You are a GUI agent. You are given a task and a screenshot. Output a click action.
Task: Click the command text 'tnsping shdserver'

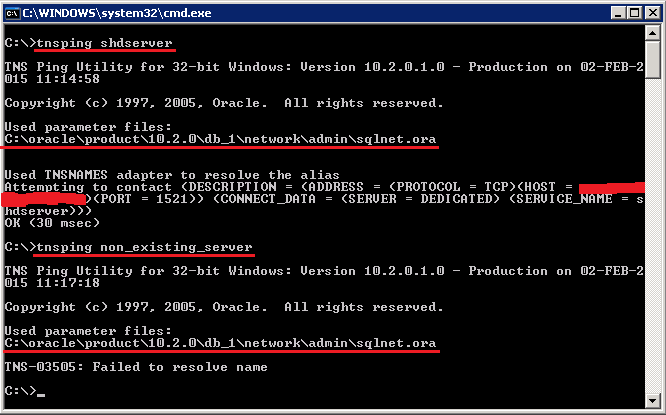click(104, 43)
